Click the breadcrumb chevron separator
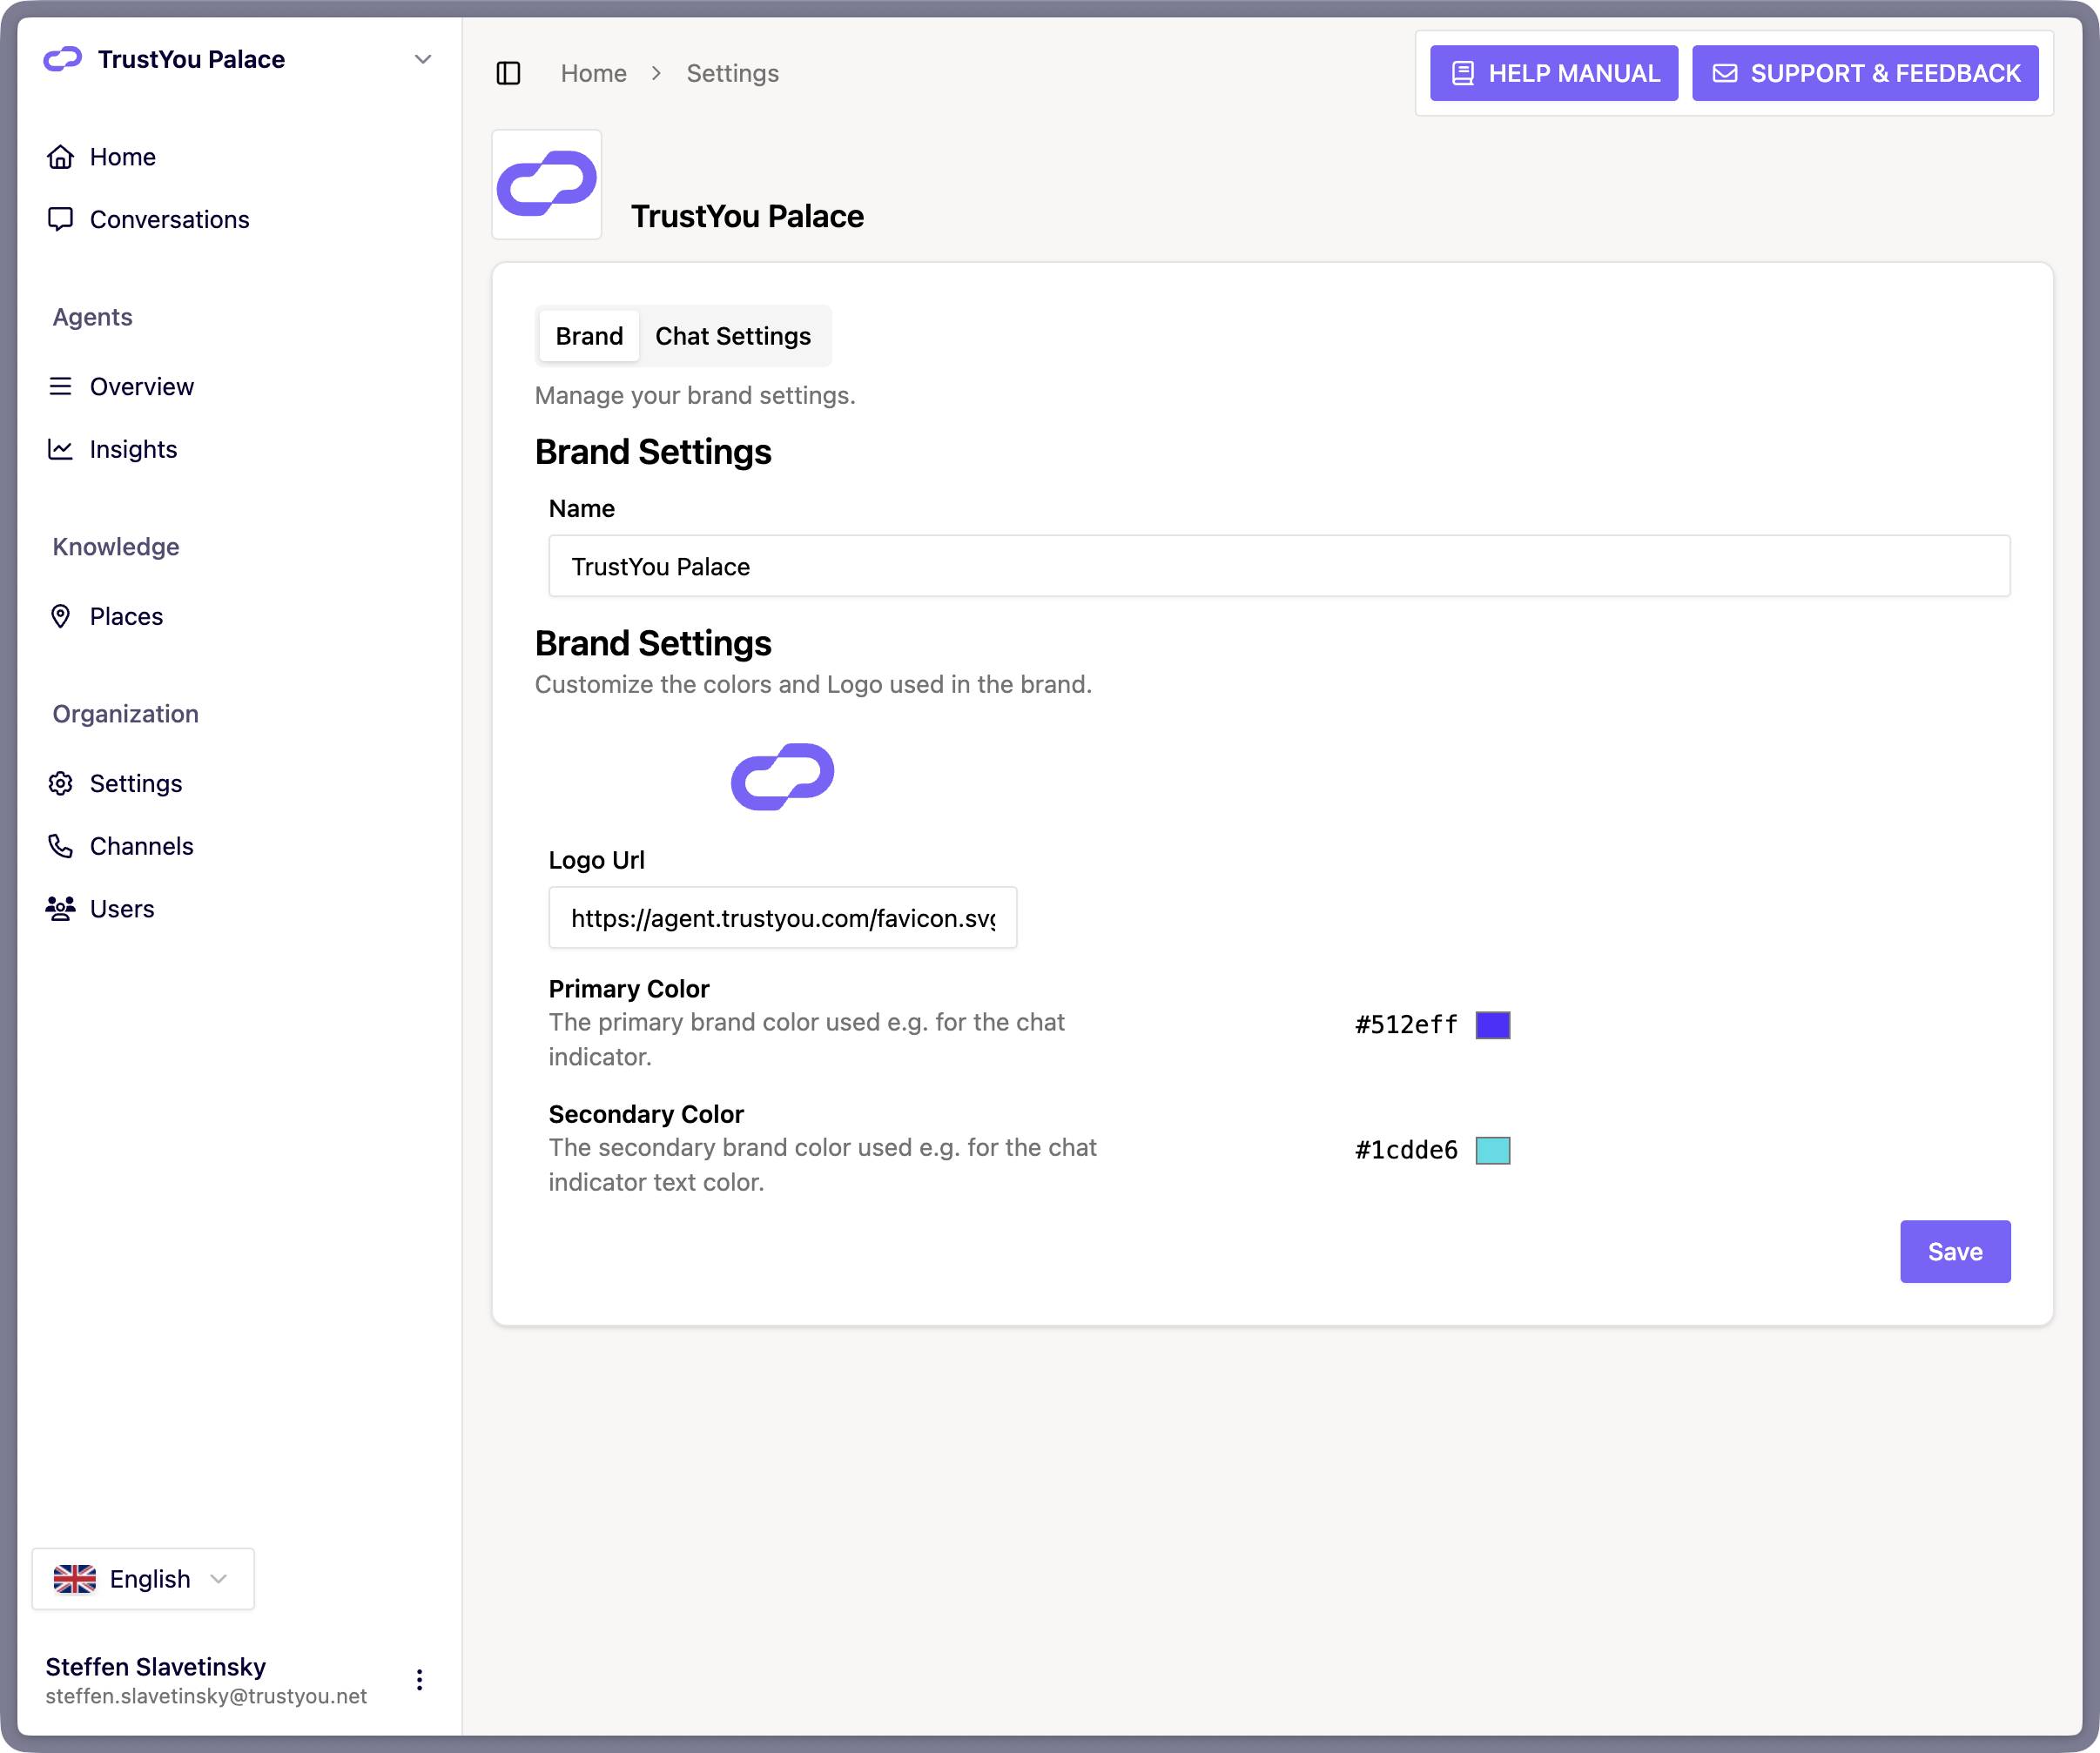 656,73
